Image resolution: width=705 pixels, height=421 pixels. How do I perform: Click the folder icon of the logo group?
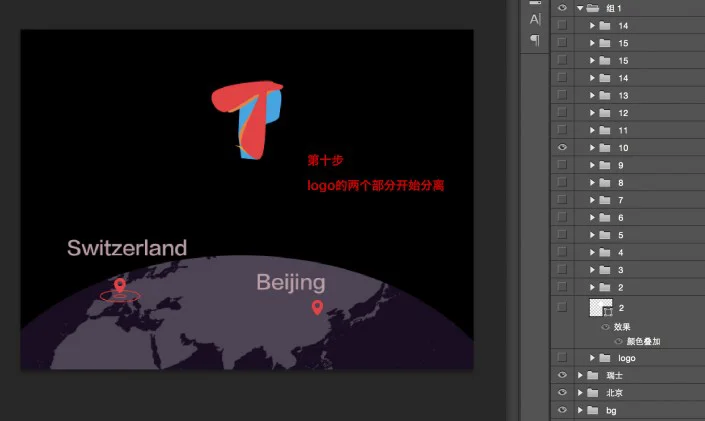click(605, 358)
